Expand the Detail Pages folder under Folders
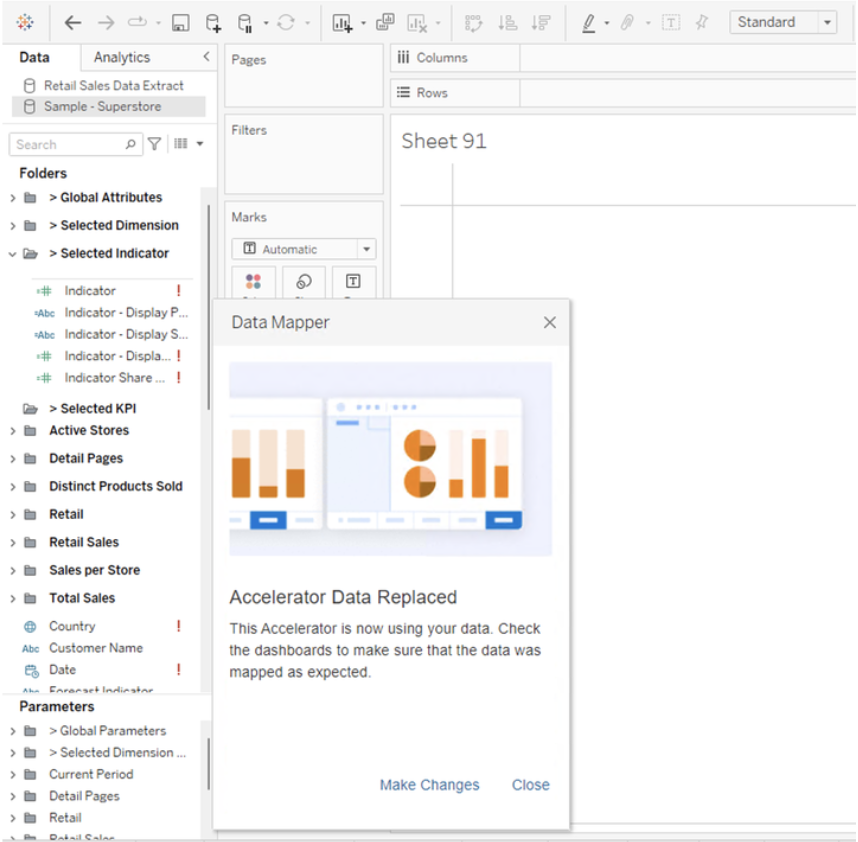The width and height of the screenshot is (858, 842). coord(13,459)
